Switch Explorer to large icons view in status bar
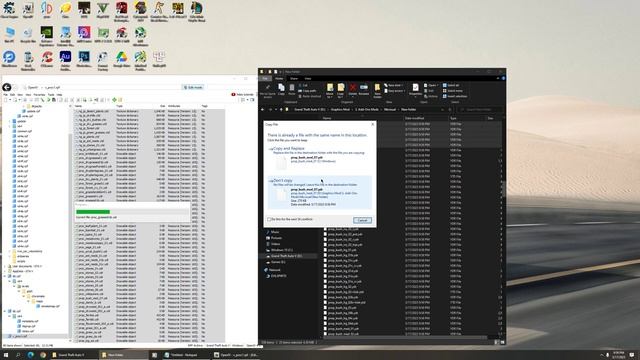Screen dimensions: 640x360 [x=502, y=342]
